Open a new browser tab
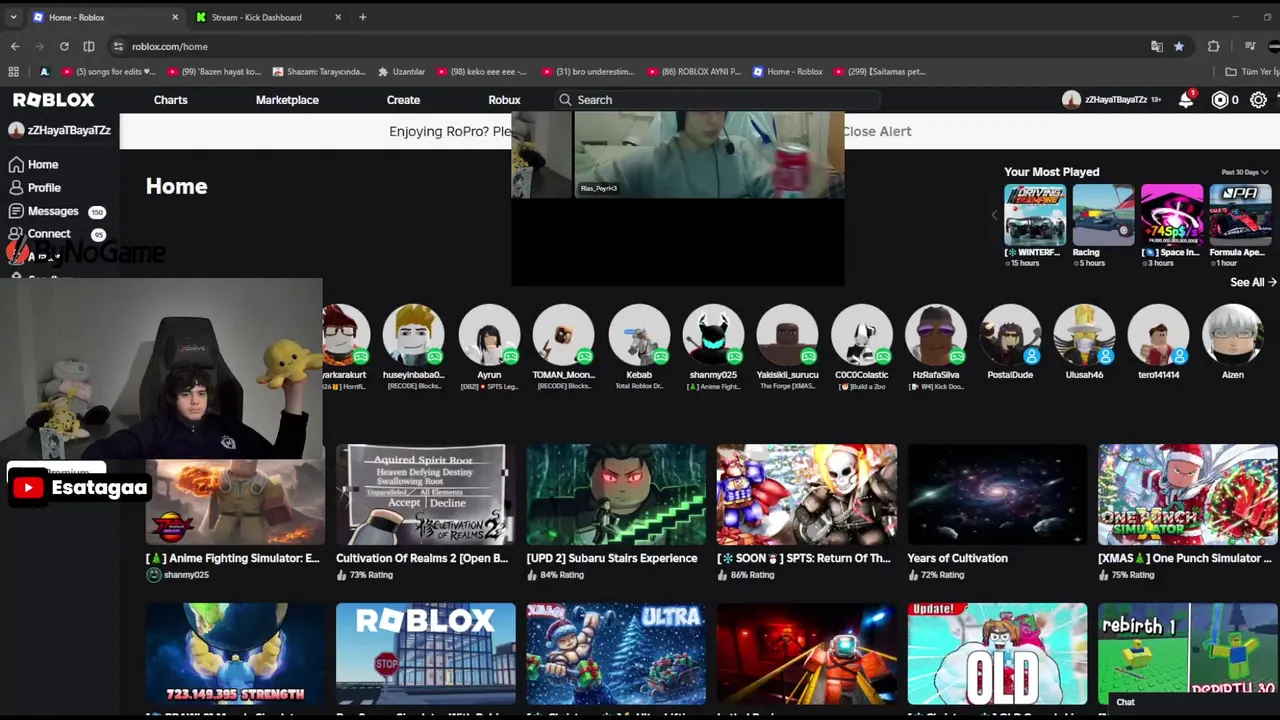 click(x=362, y=17)
